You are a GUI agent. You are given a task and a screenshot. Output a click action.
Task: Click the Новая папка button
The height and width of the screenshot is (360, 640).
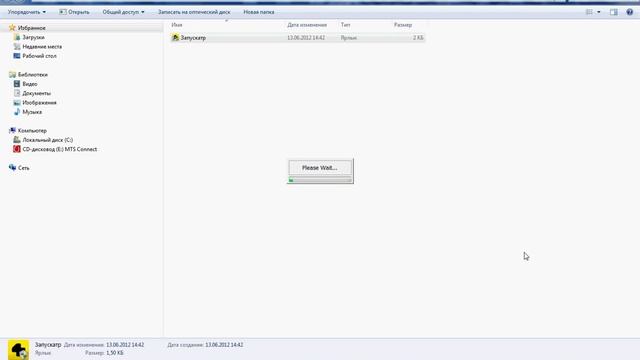(259, 12)
